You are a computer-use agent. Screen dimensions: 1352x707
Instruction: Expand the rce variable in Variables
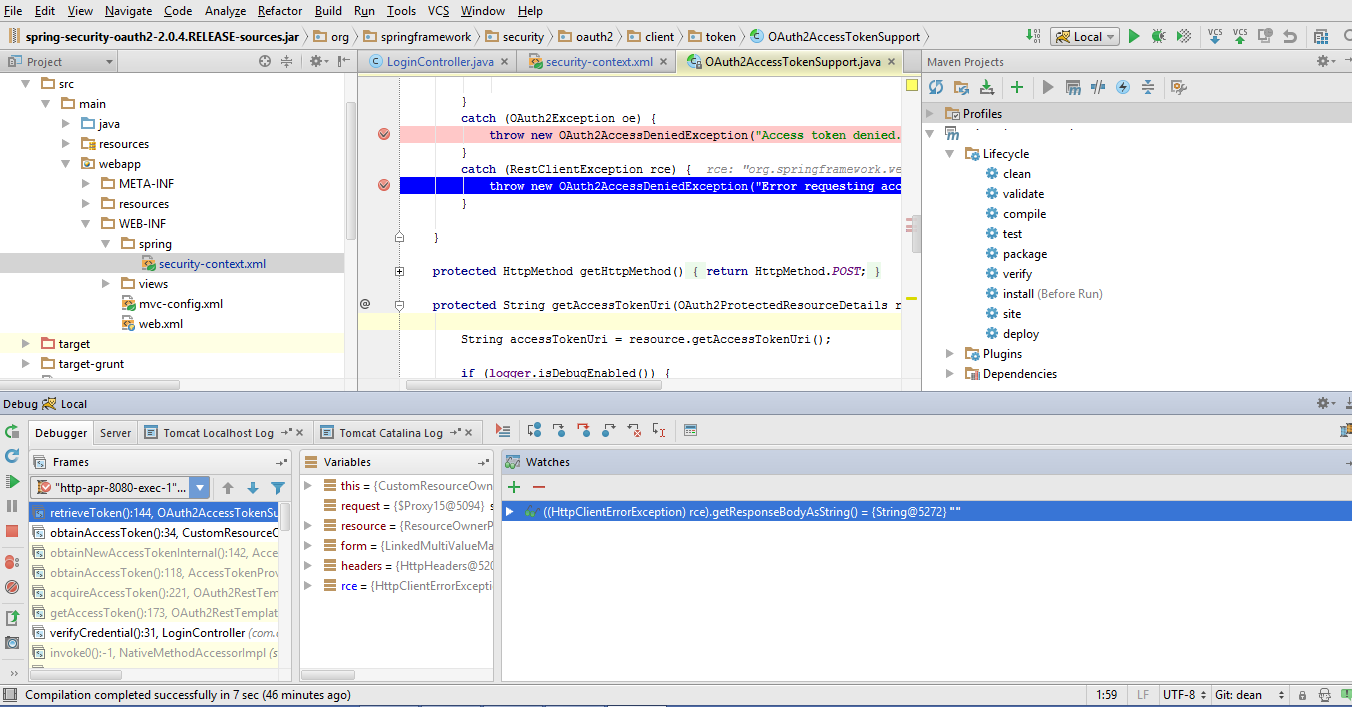click(x=308, y=586)
